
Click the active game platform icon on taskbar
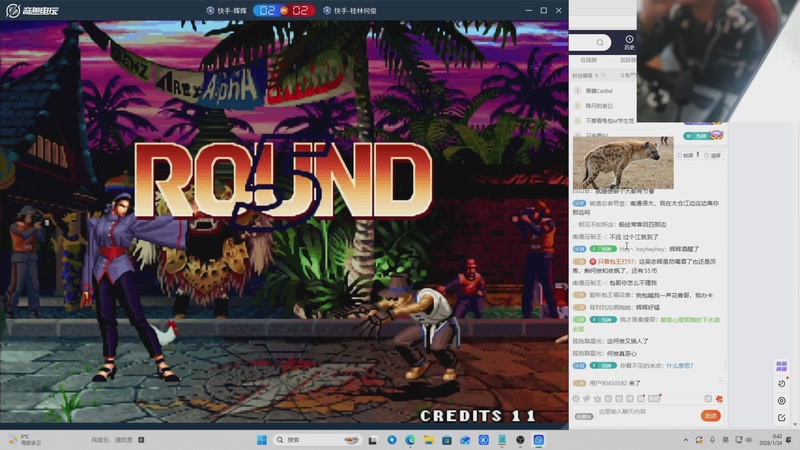pyautogui.click(x=539, y=440)
